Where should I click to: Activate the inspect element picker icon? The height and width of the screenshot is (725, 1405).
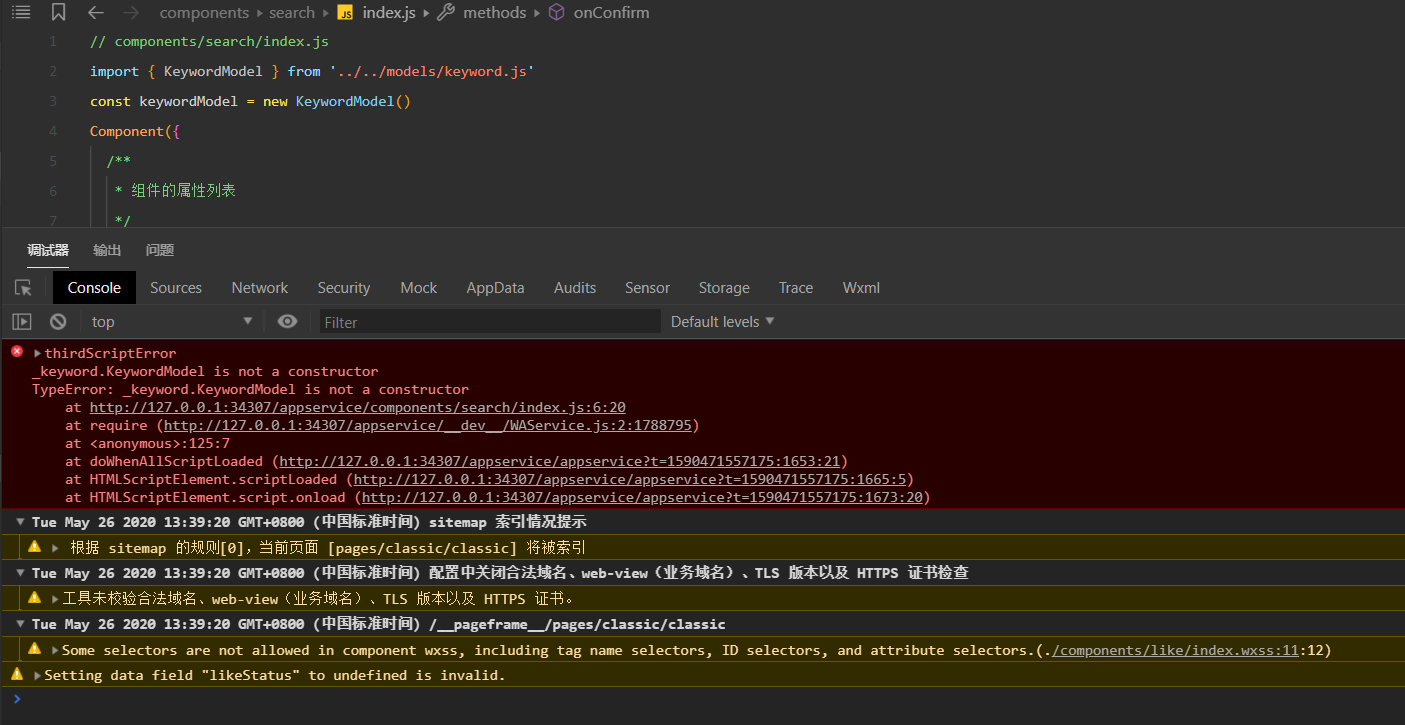(x=23, y=288)
